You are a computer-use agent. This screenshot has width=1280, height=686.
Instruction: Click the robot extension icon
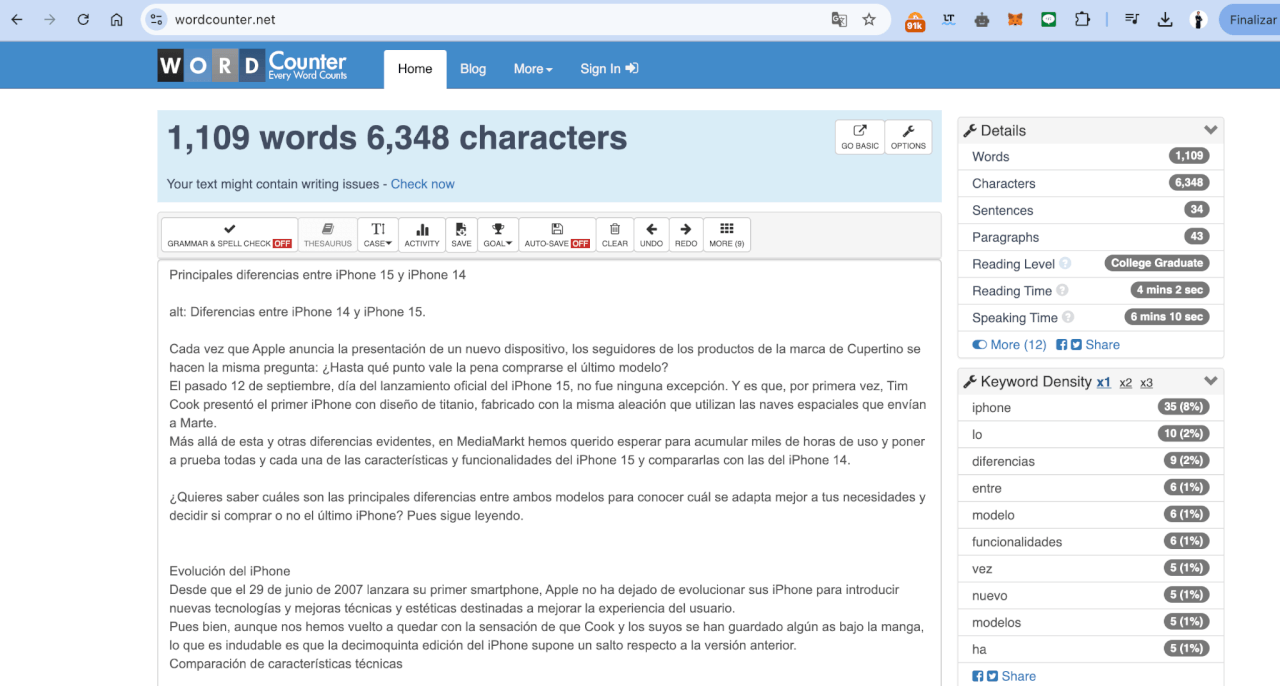982,19
